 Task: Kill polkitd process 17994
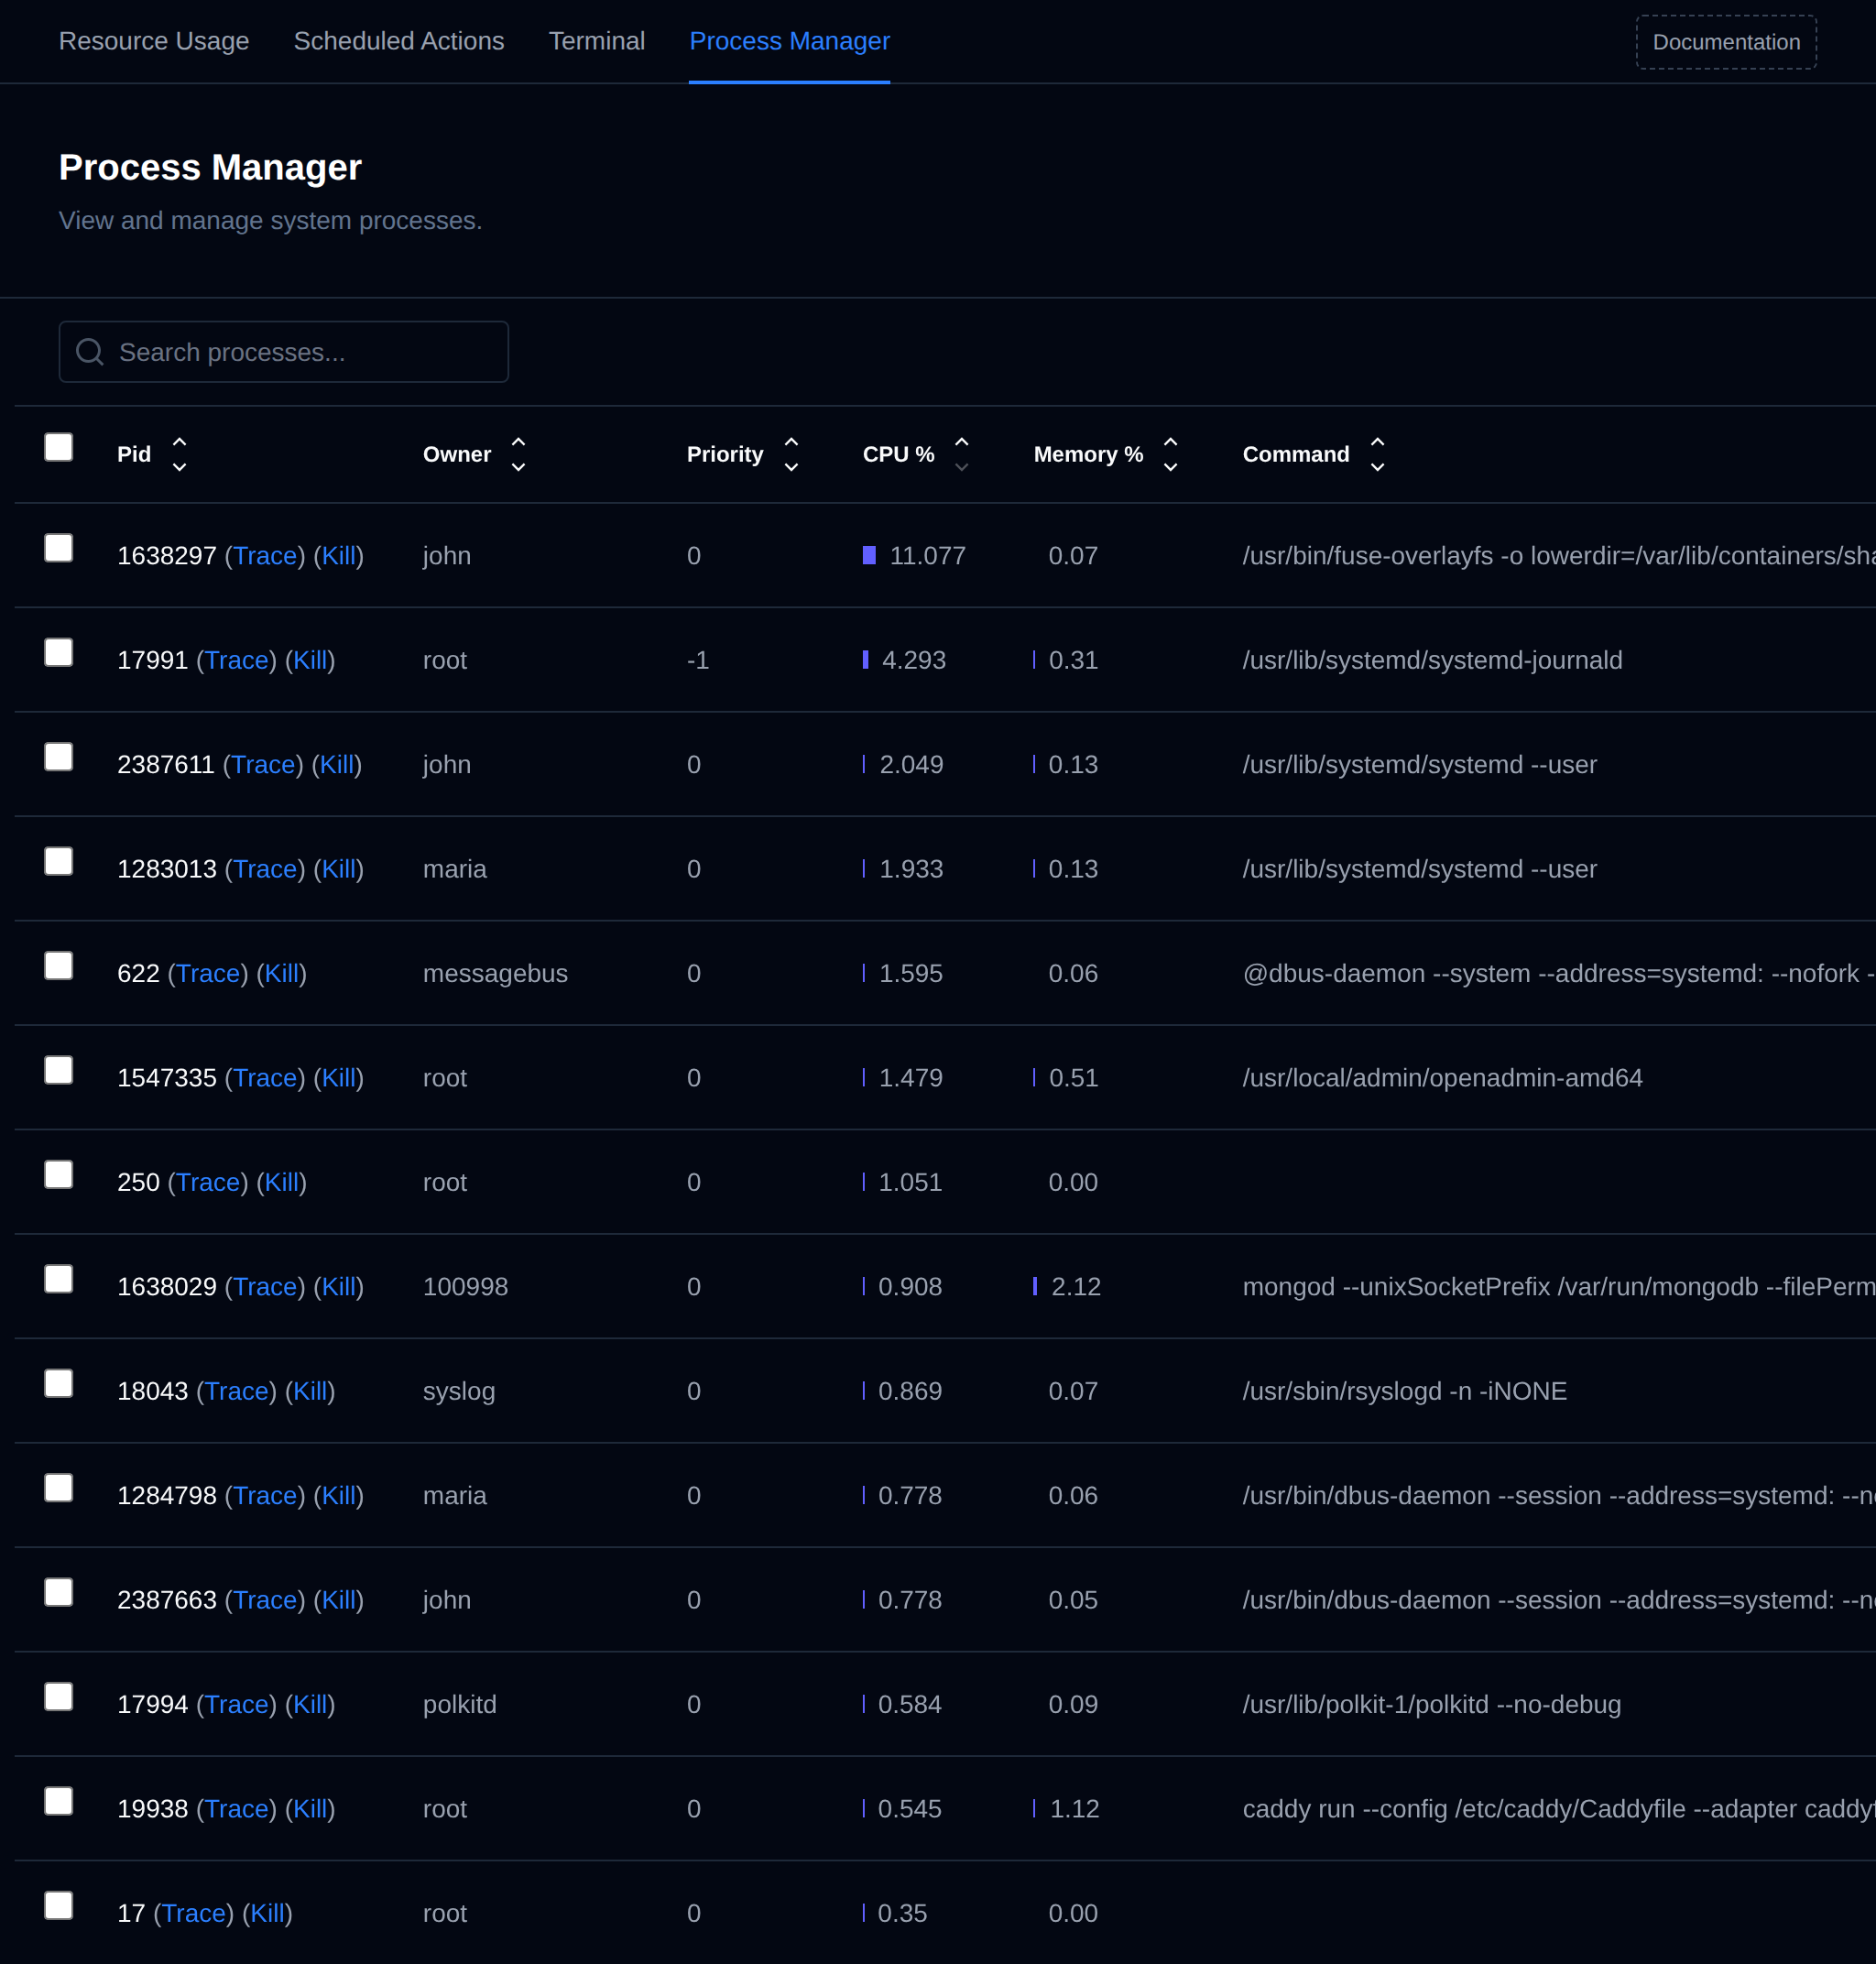[310, 1706]
